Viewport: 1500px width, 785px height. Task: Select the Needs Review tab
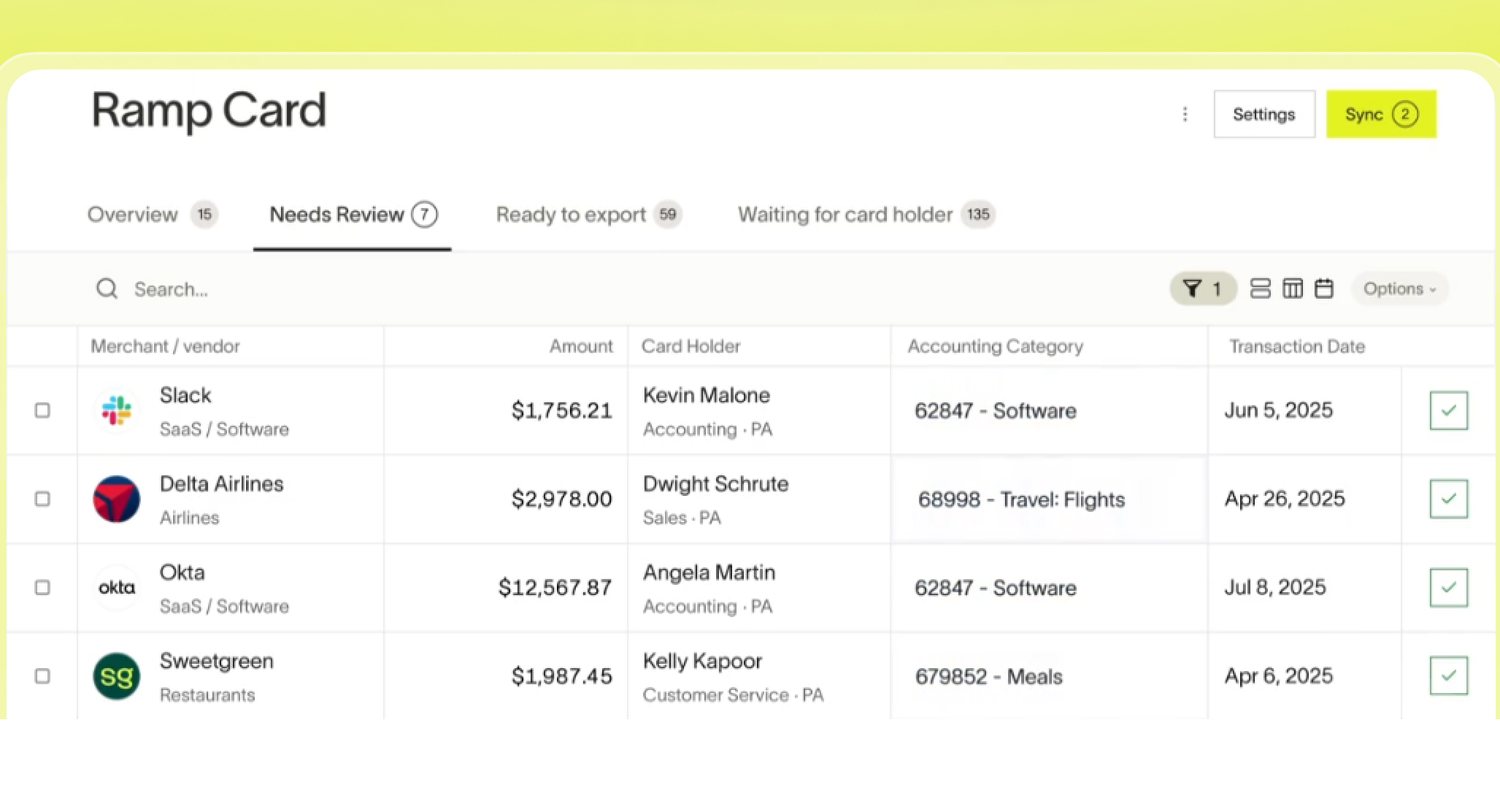click(353, 214)
